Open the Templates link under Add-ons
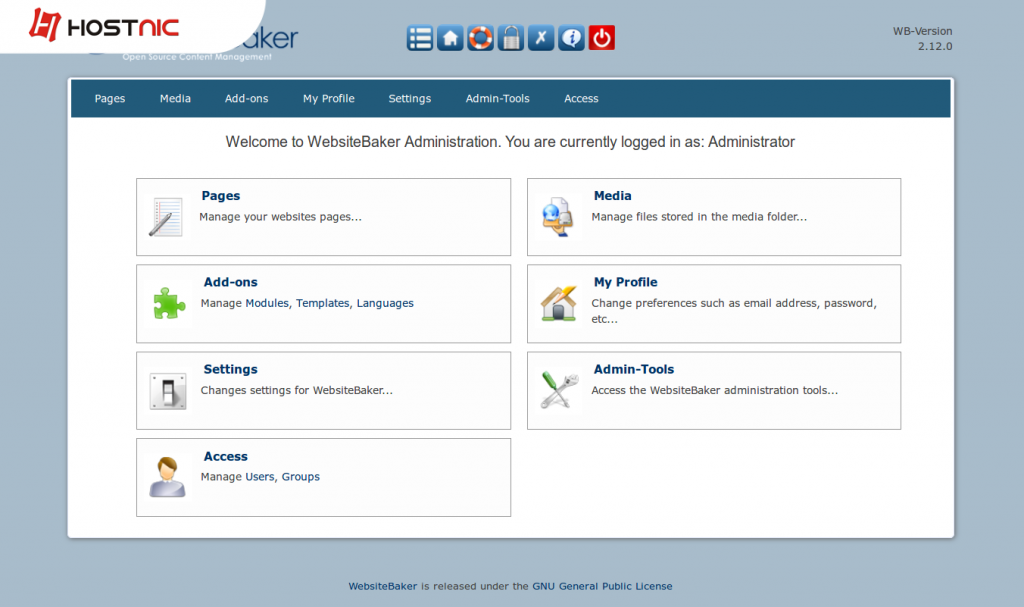 (x=323, y=303)
